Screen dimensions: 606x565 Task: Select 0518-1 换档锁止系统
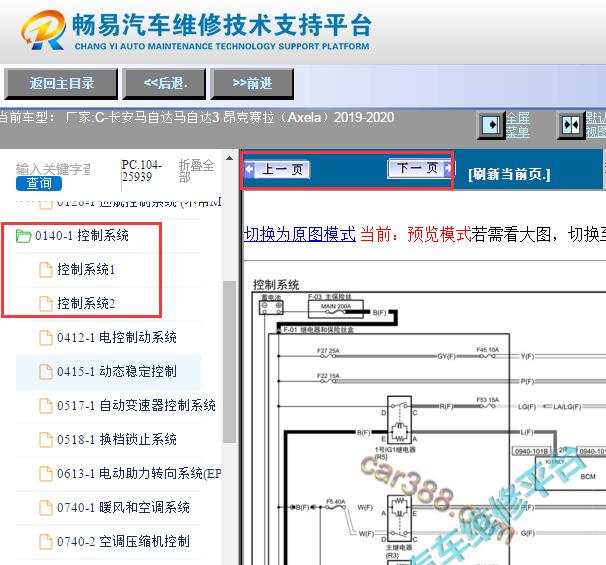point(117,439)
